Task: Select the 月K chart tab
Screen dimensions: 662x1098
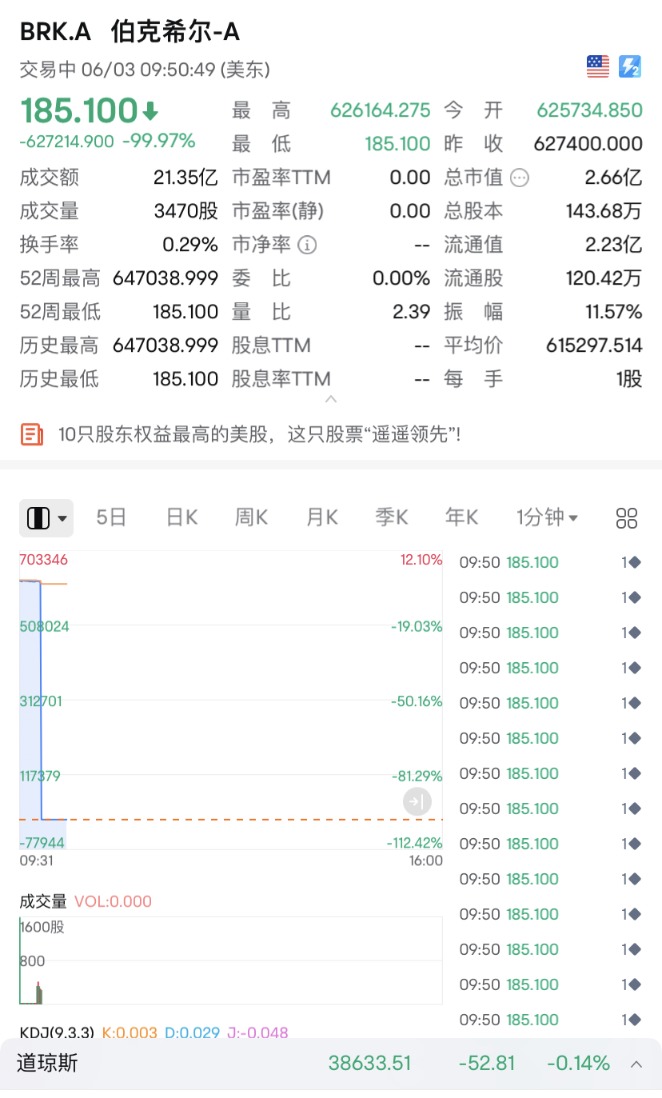Action: coord(321,517)
